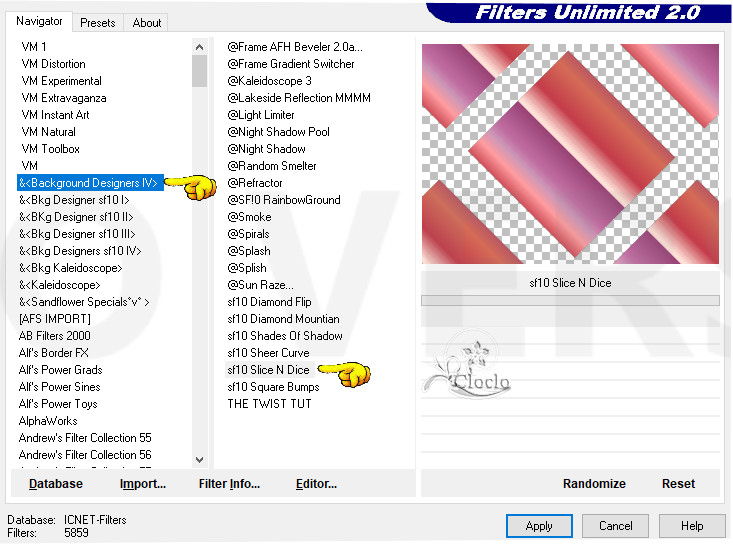Open the Database menu button
Image resolution: width=733 pixels, height=544 pixels.
click(x=56, y=484)
